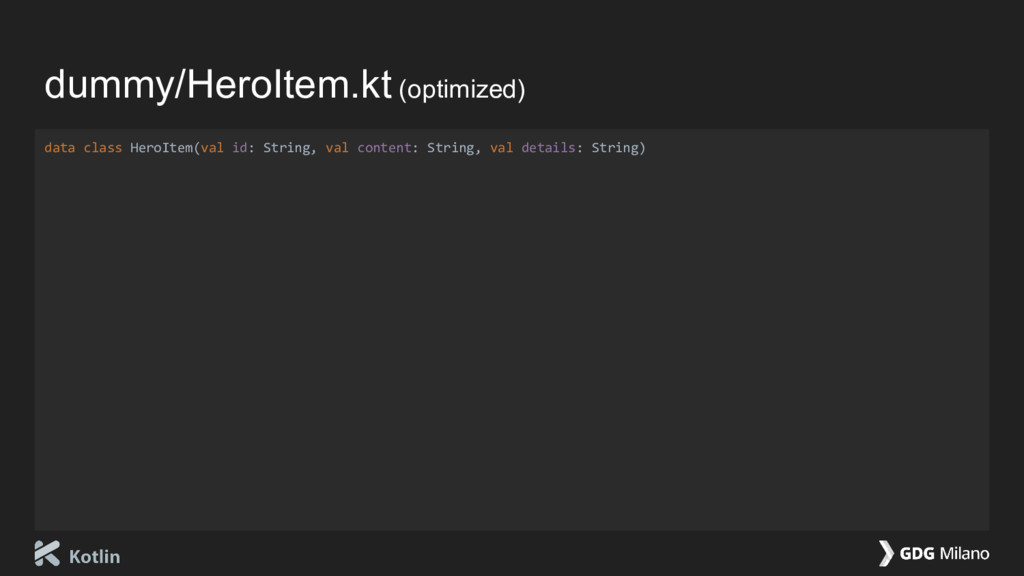Click the 'data' keyword in code
This screenshot has height=576, width=1024.
59,148
